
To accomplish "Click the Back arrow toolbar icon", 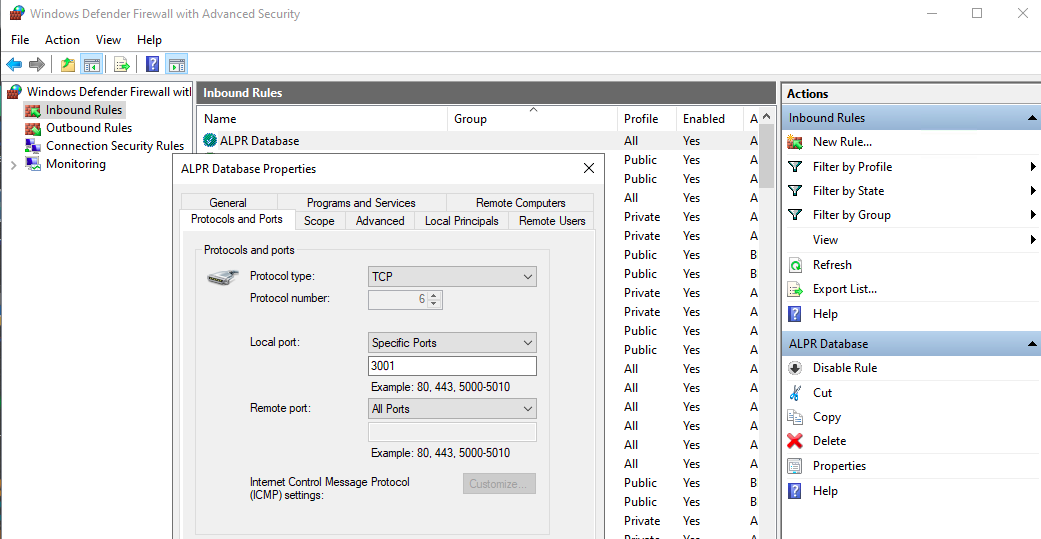I will (14, 64).
